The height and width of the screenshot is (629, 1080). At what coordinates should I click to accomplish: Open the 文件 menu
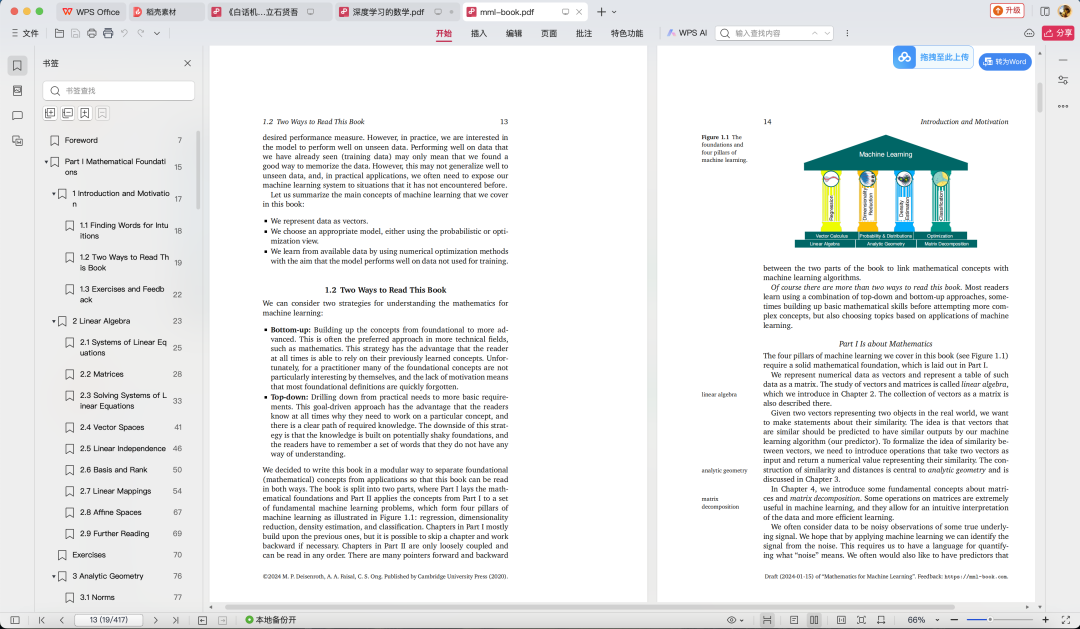click(25, 33)
